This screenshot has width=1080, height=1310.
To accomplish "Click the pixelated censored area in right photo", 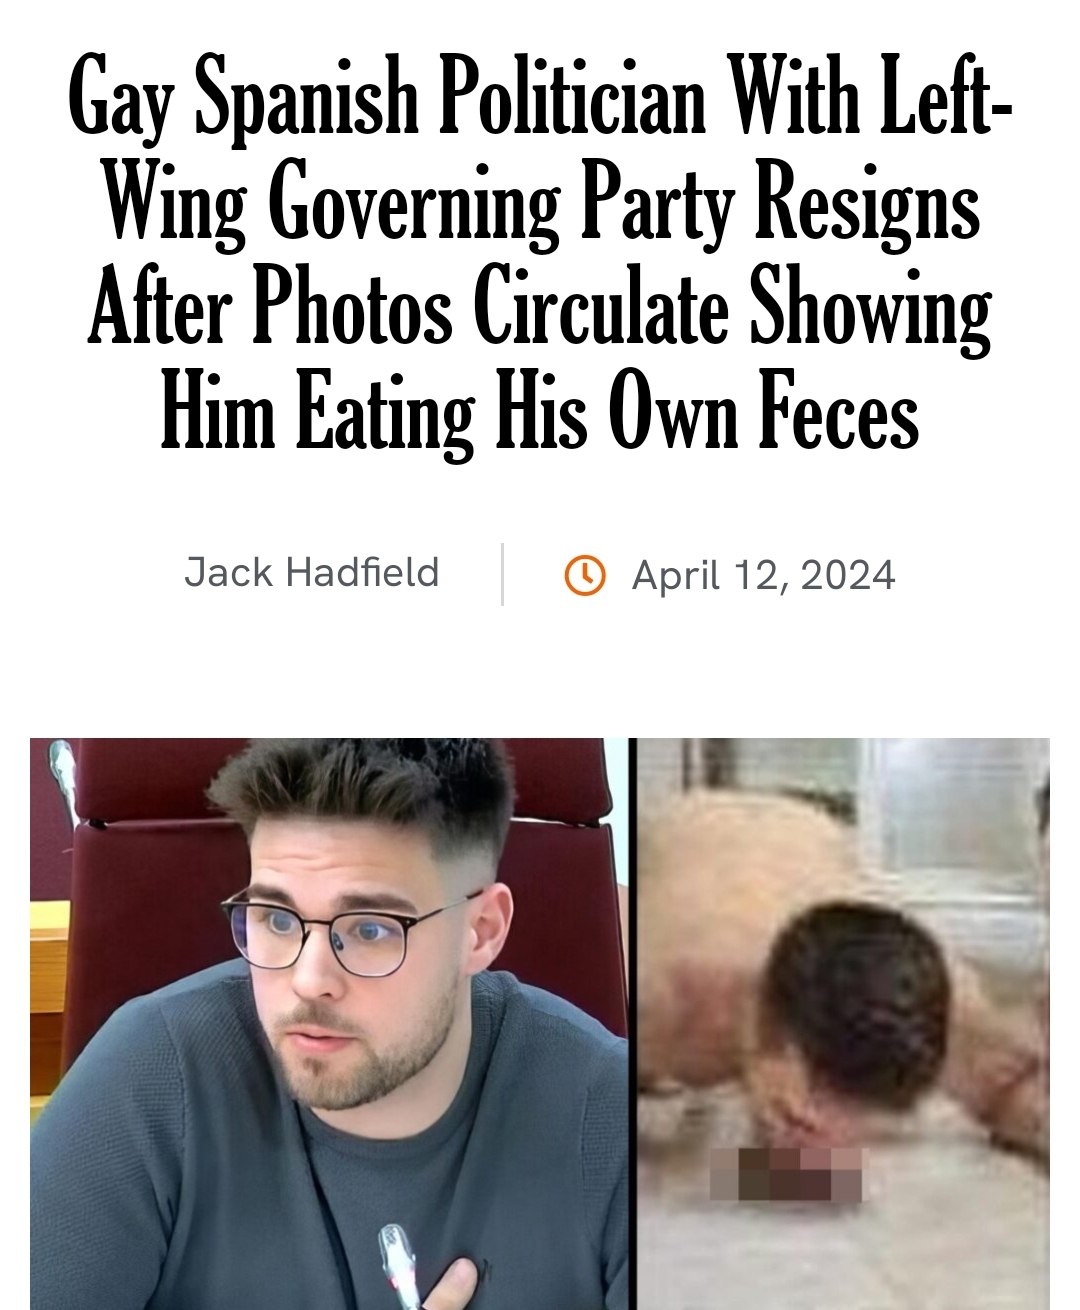I will [786, 1174].
